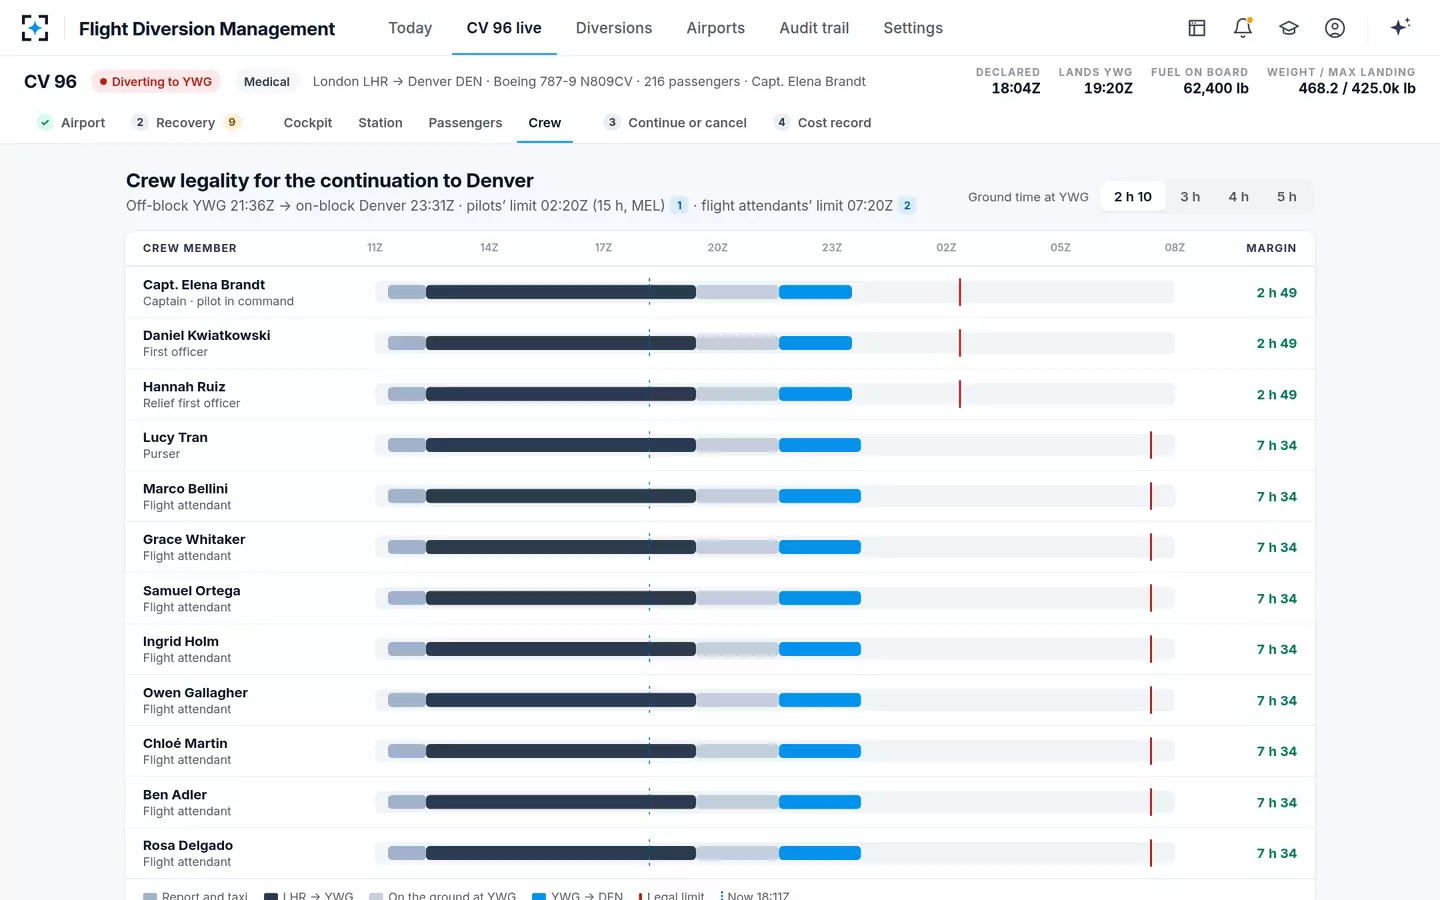Open the Diversions tab

point(614,28)
